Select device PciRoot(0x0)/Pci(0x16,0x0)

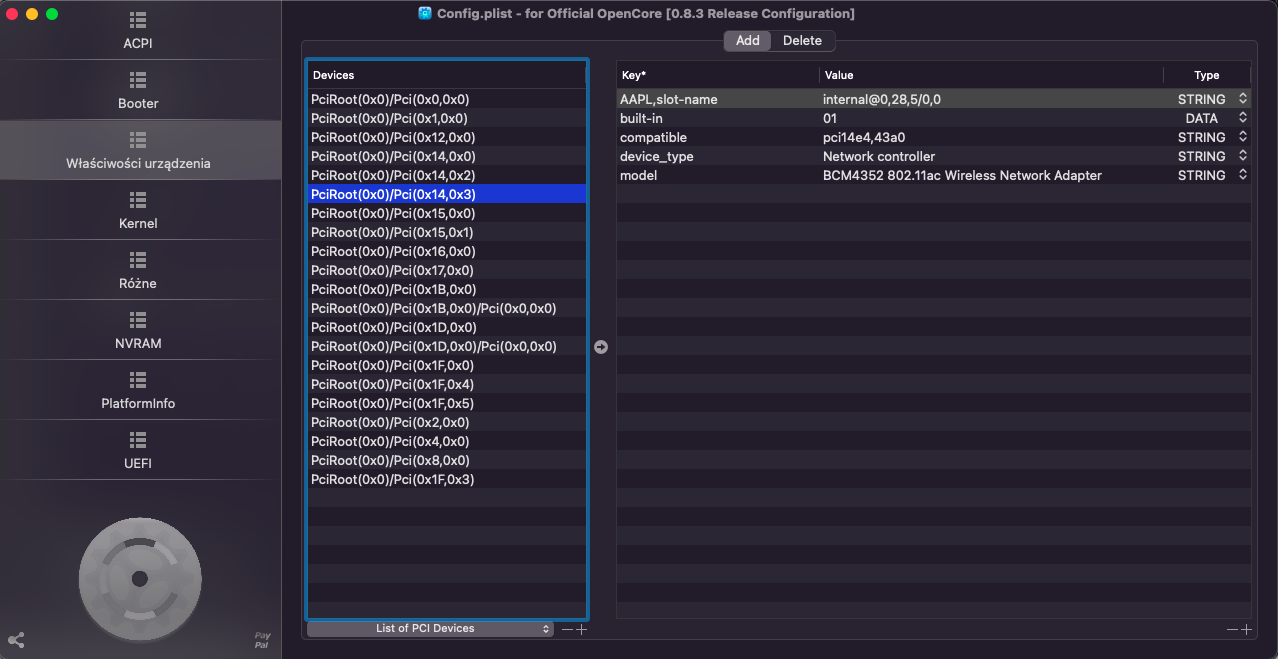(x=447, y=251)
